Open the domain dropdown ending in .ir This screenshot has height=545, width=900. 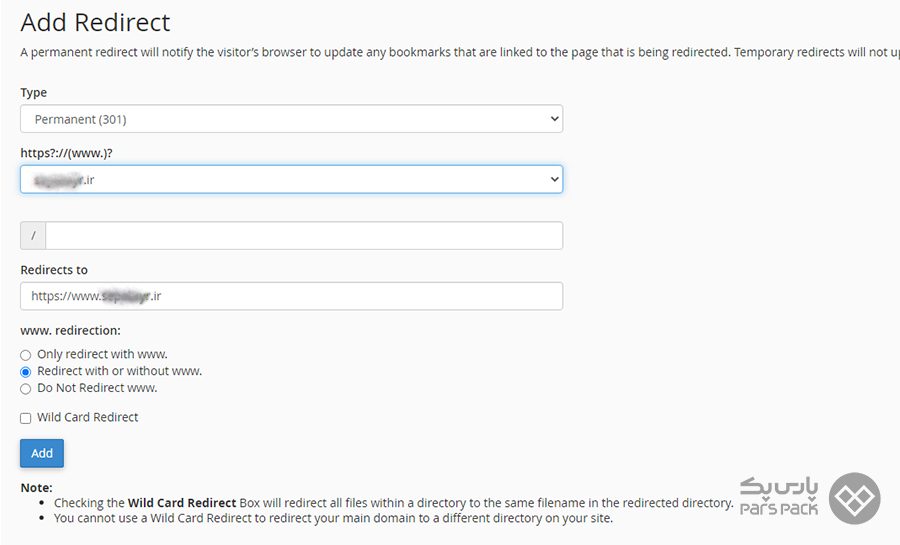pos(292,179)
